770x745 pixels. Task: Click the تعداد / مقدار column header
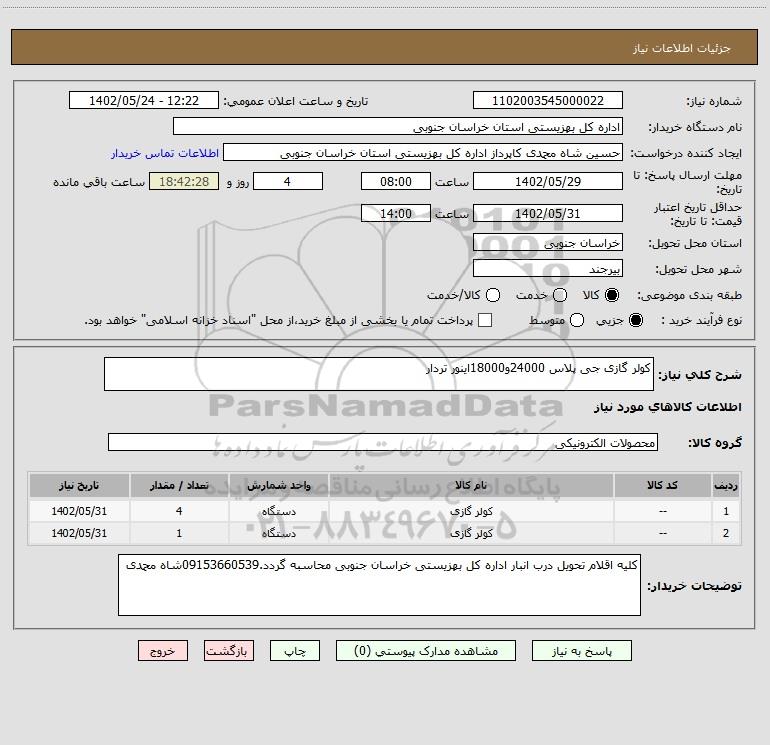(x=179, y=486)
